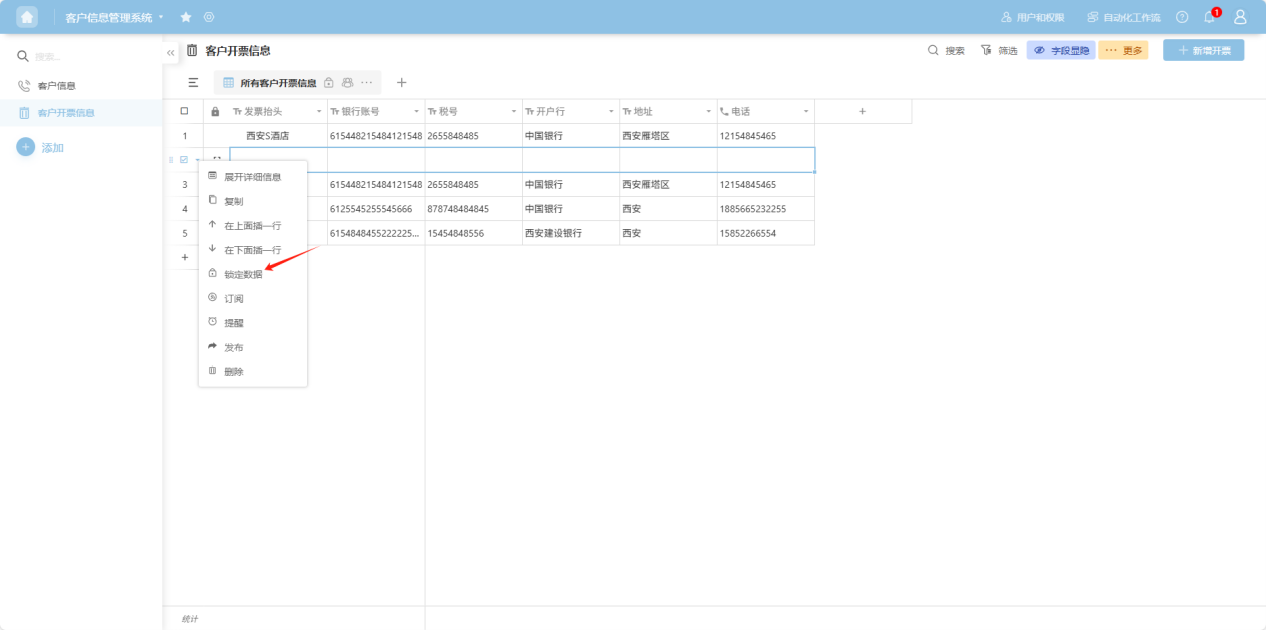Click the sidebar search field
1266x630 pixels.
point(90,57)
